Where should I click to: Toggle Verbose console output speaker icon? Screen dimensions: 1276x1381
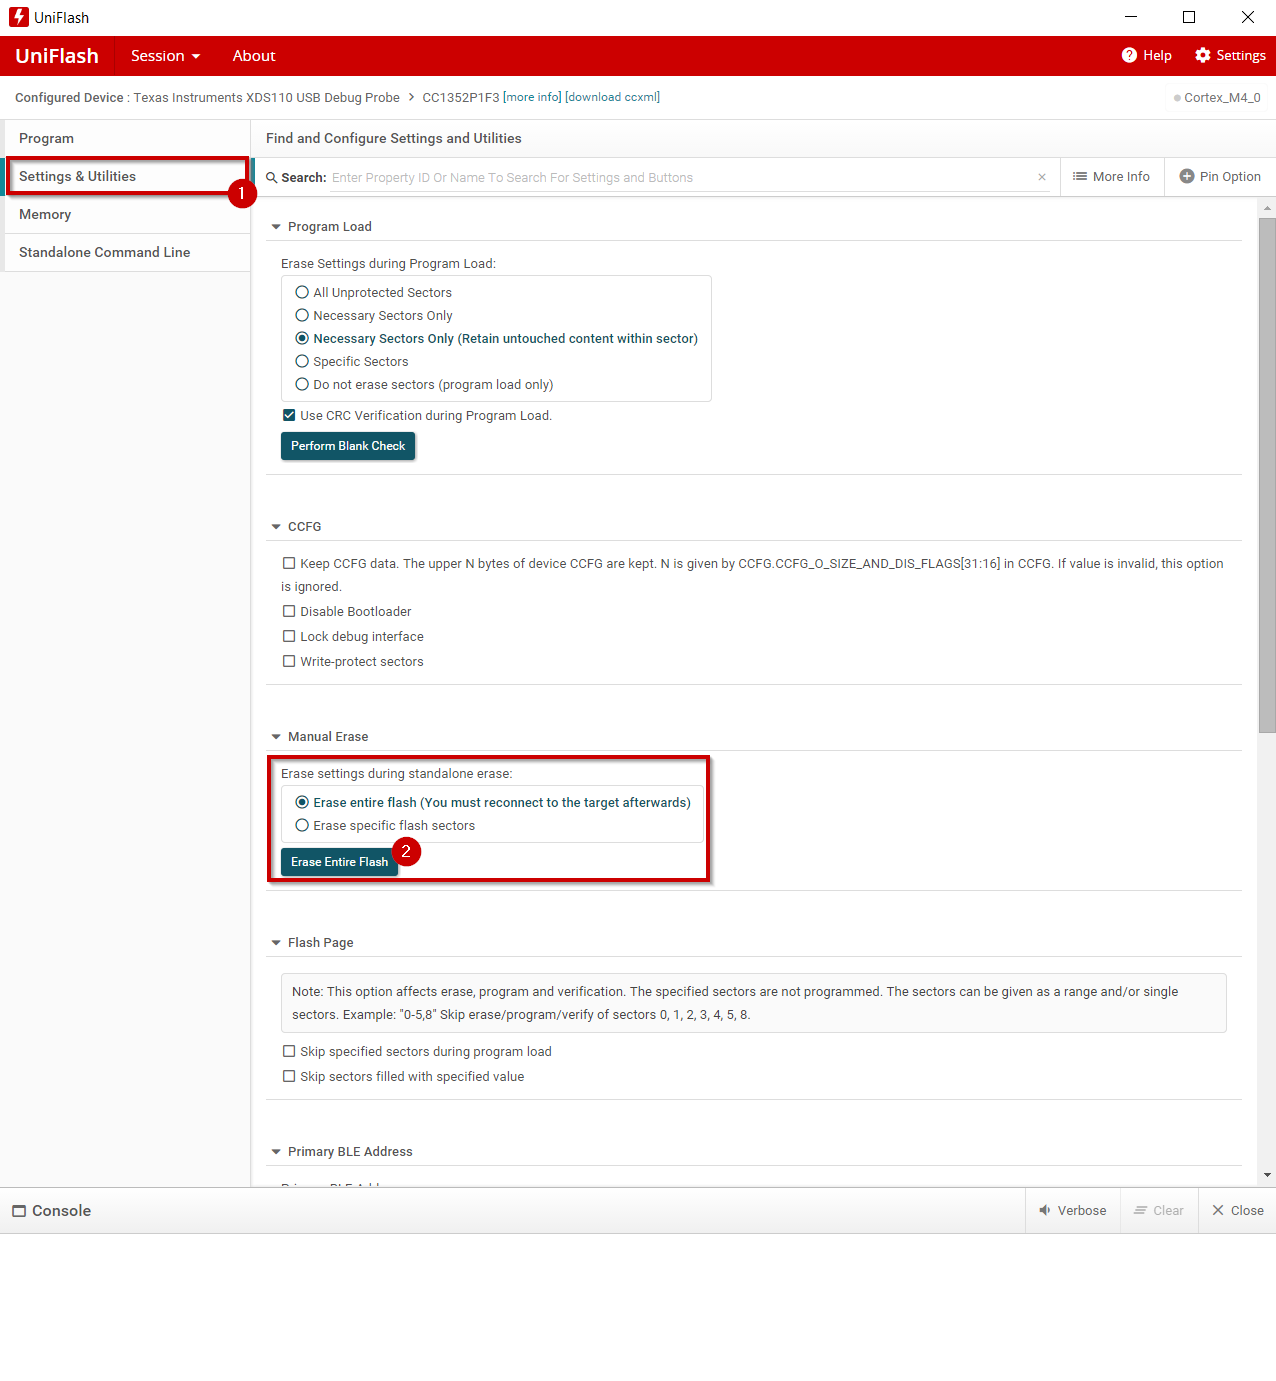[x=1045, y=1210]
